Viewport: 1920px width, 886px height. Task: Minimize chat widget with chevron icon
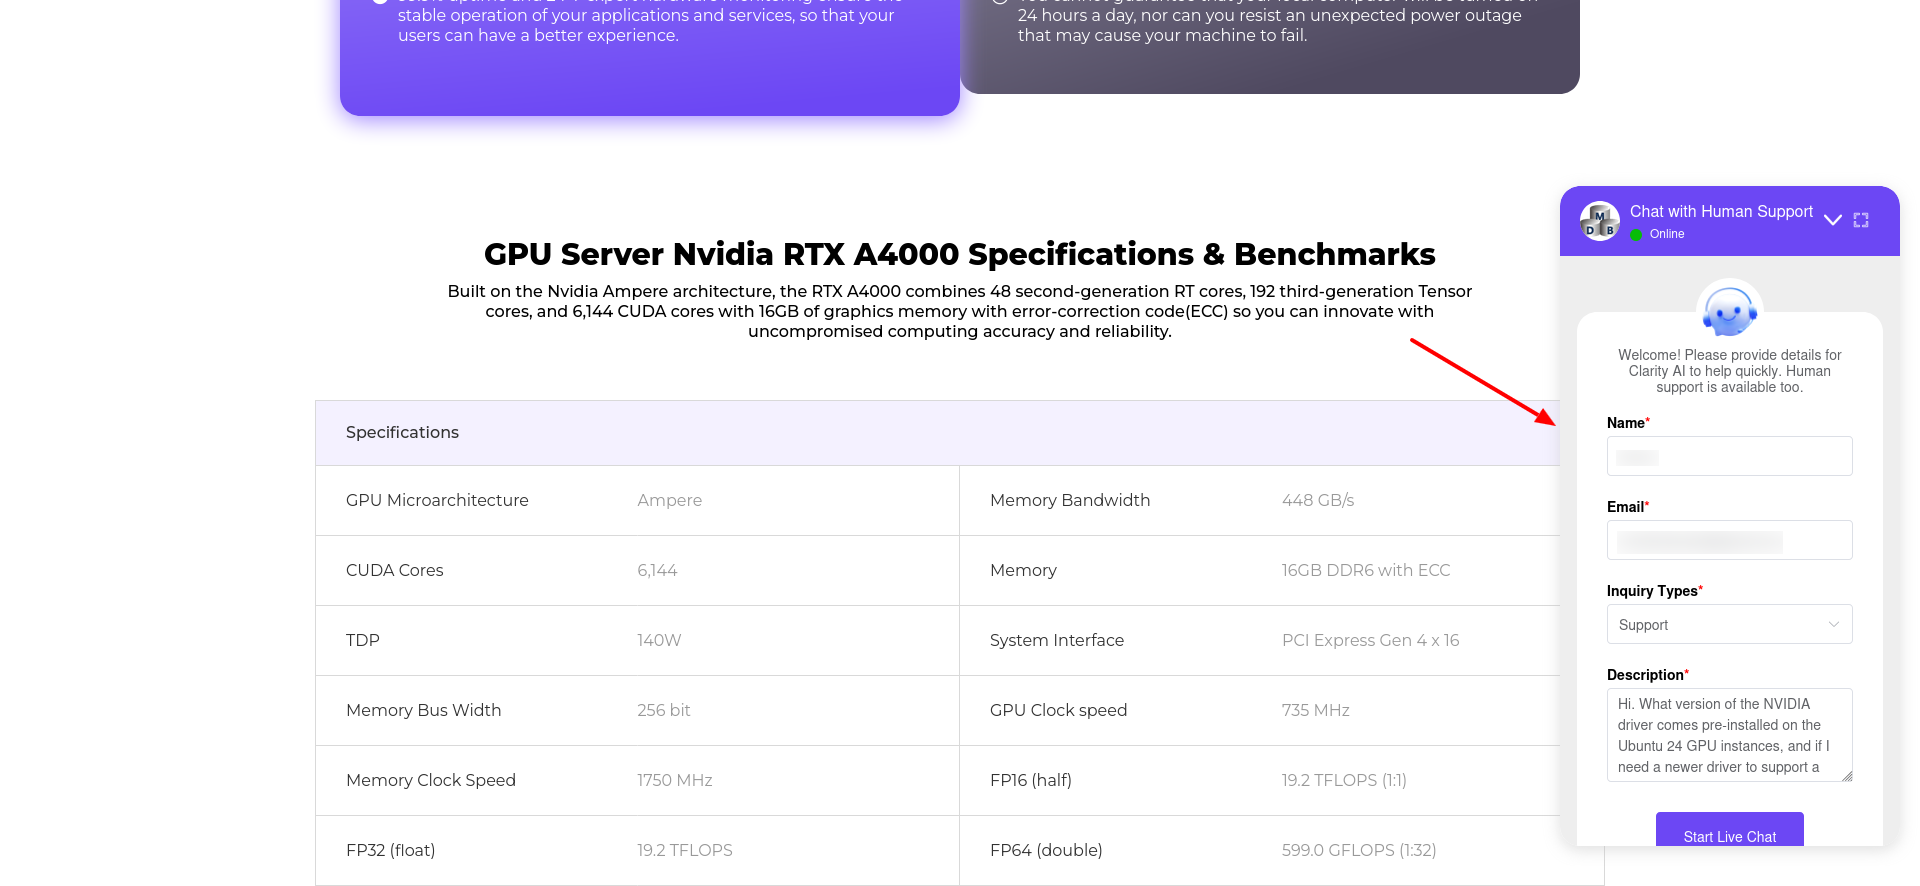pyautogui.click(x=1833, y=220)
